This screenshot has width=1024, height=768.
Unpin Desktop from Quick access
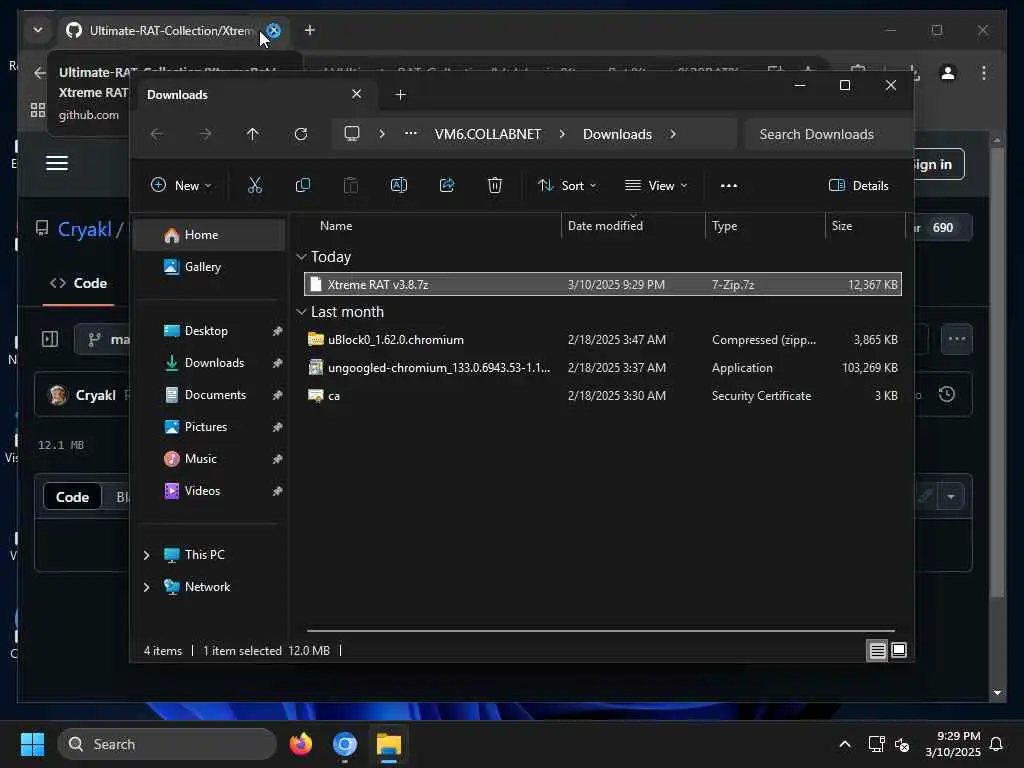tap(277, 331)
